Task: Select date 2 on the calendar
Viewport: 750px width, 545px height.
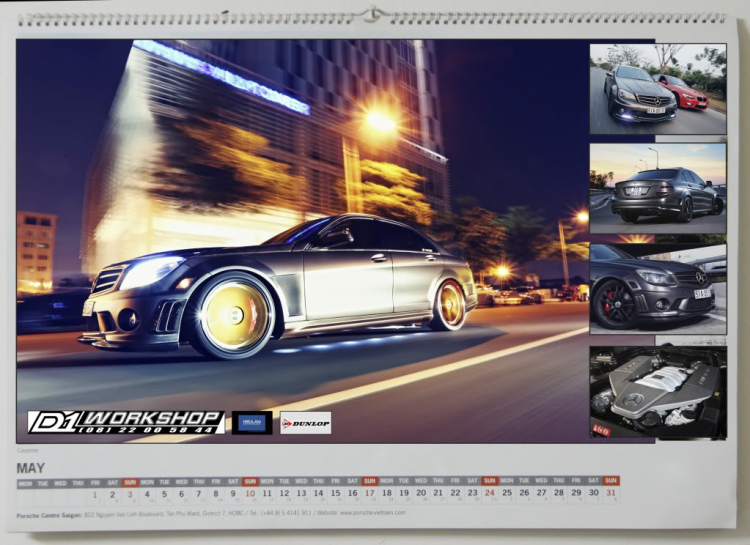Action: coord(112,494)
